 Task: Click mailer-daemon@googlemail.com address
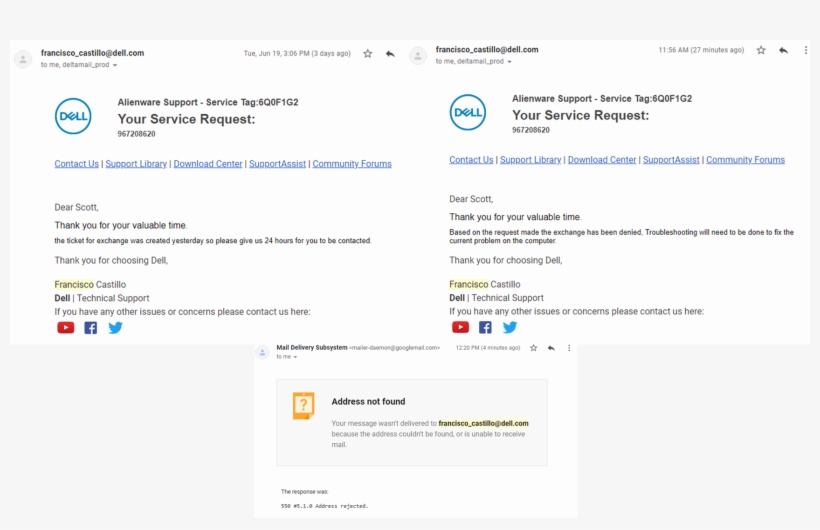394,347
